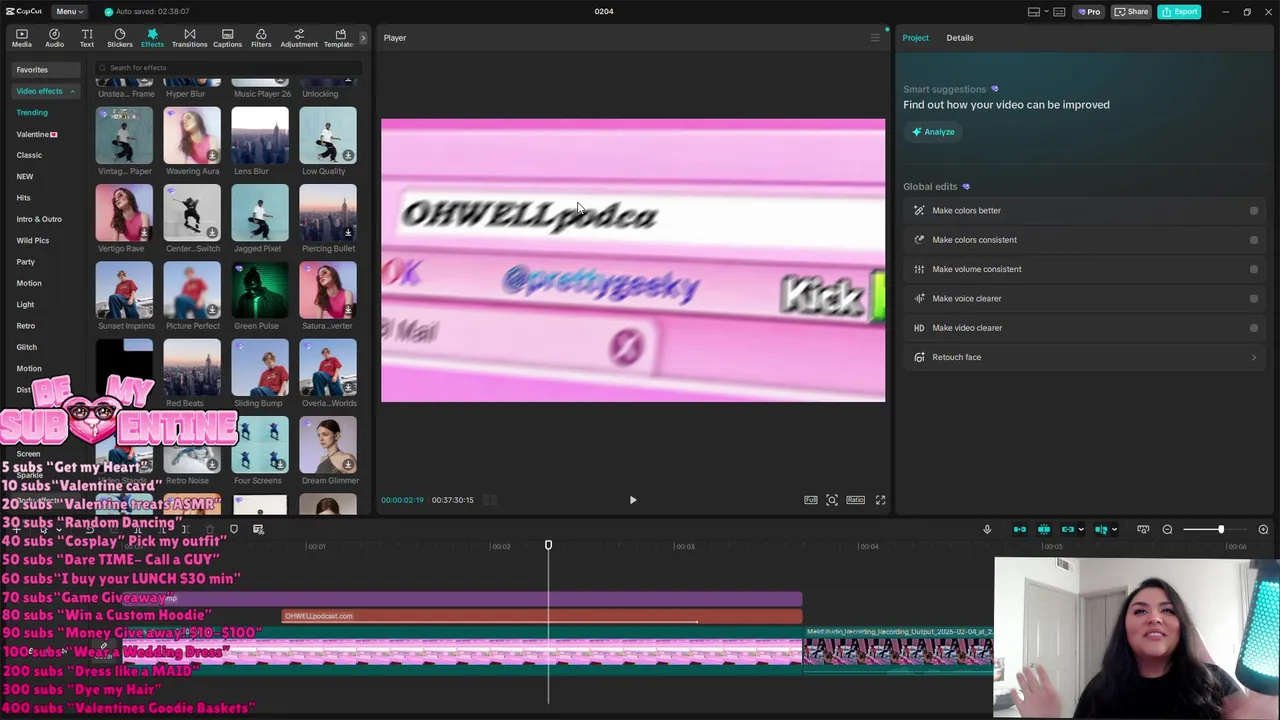Open the preview axis dropdown arrow
Viewport: 1280px width, 720px height.
pos(1114,530)
